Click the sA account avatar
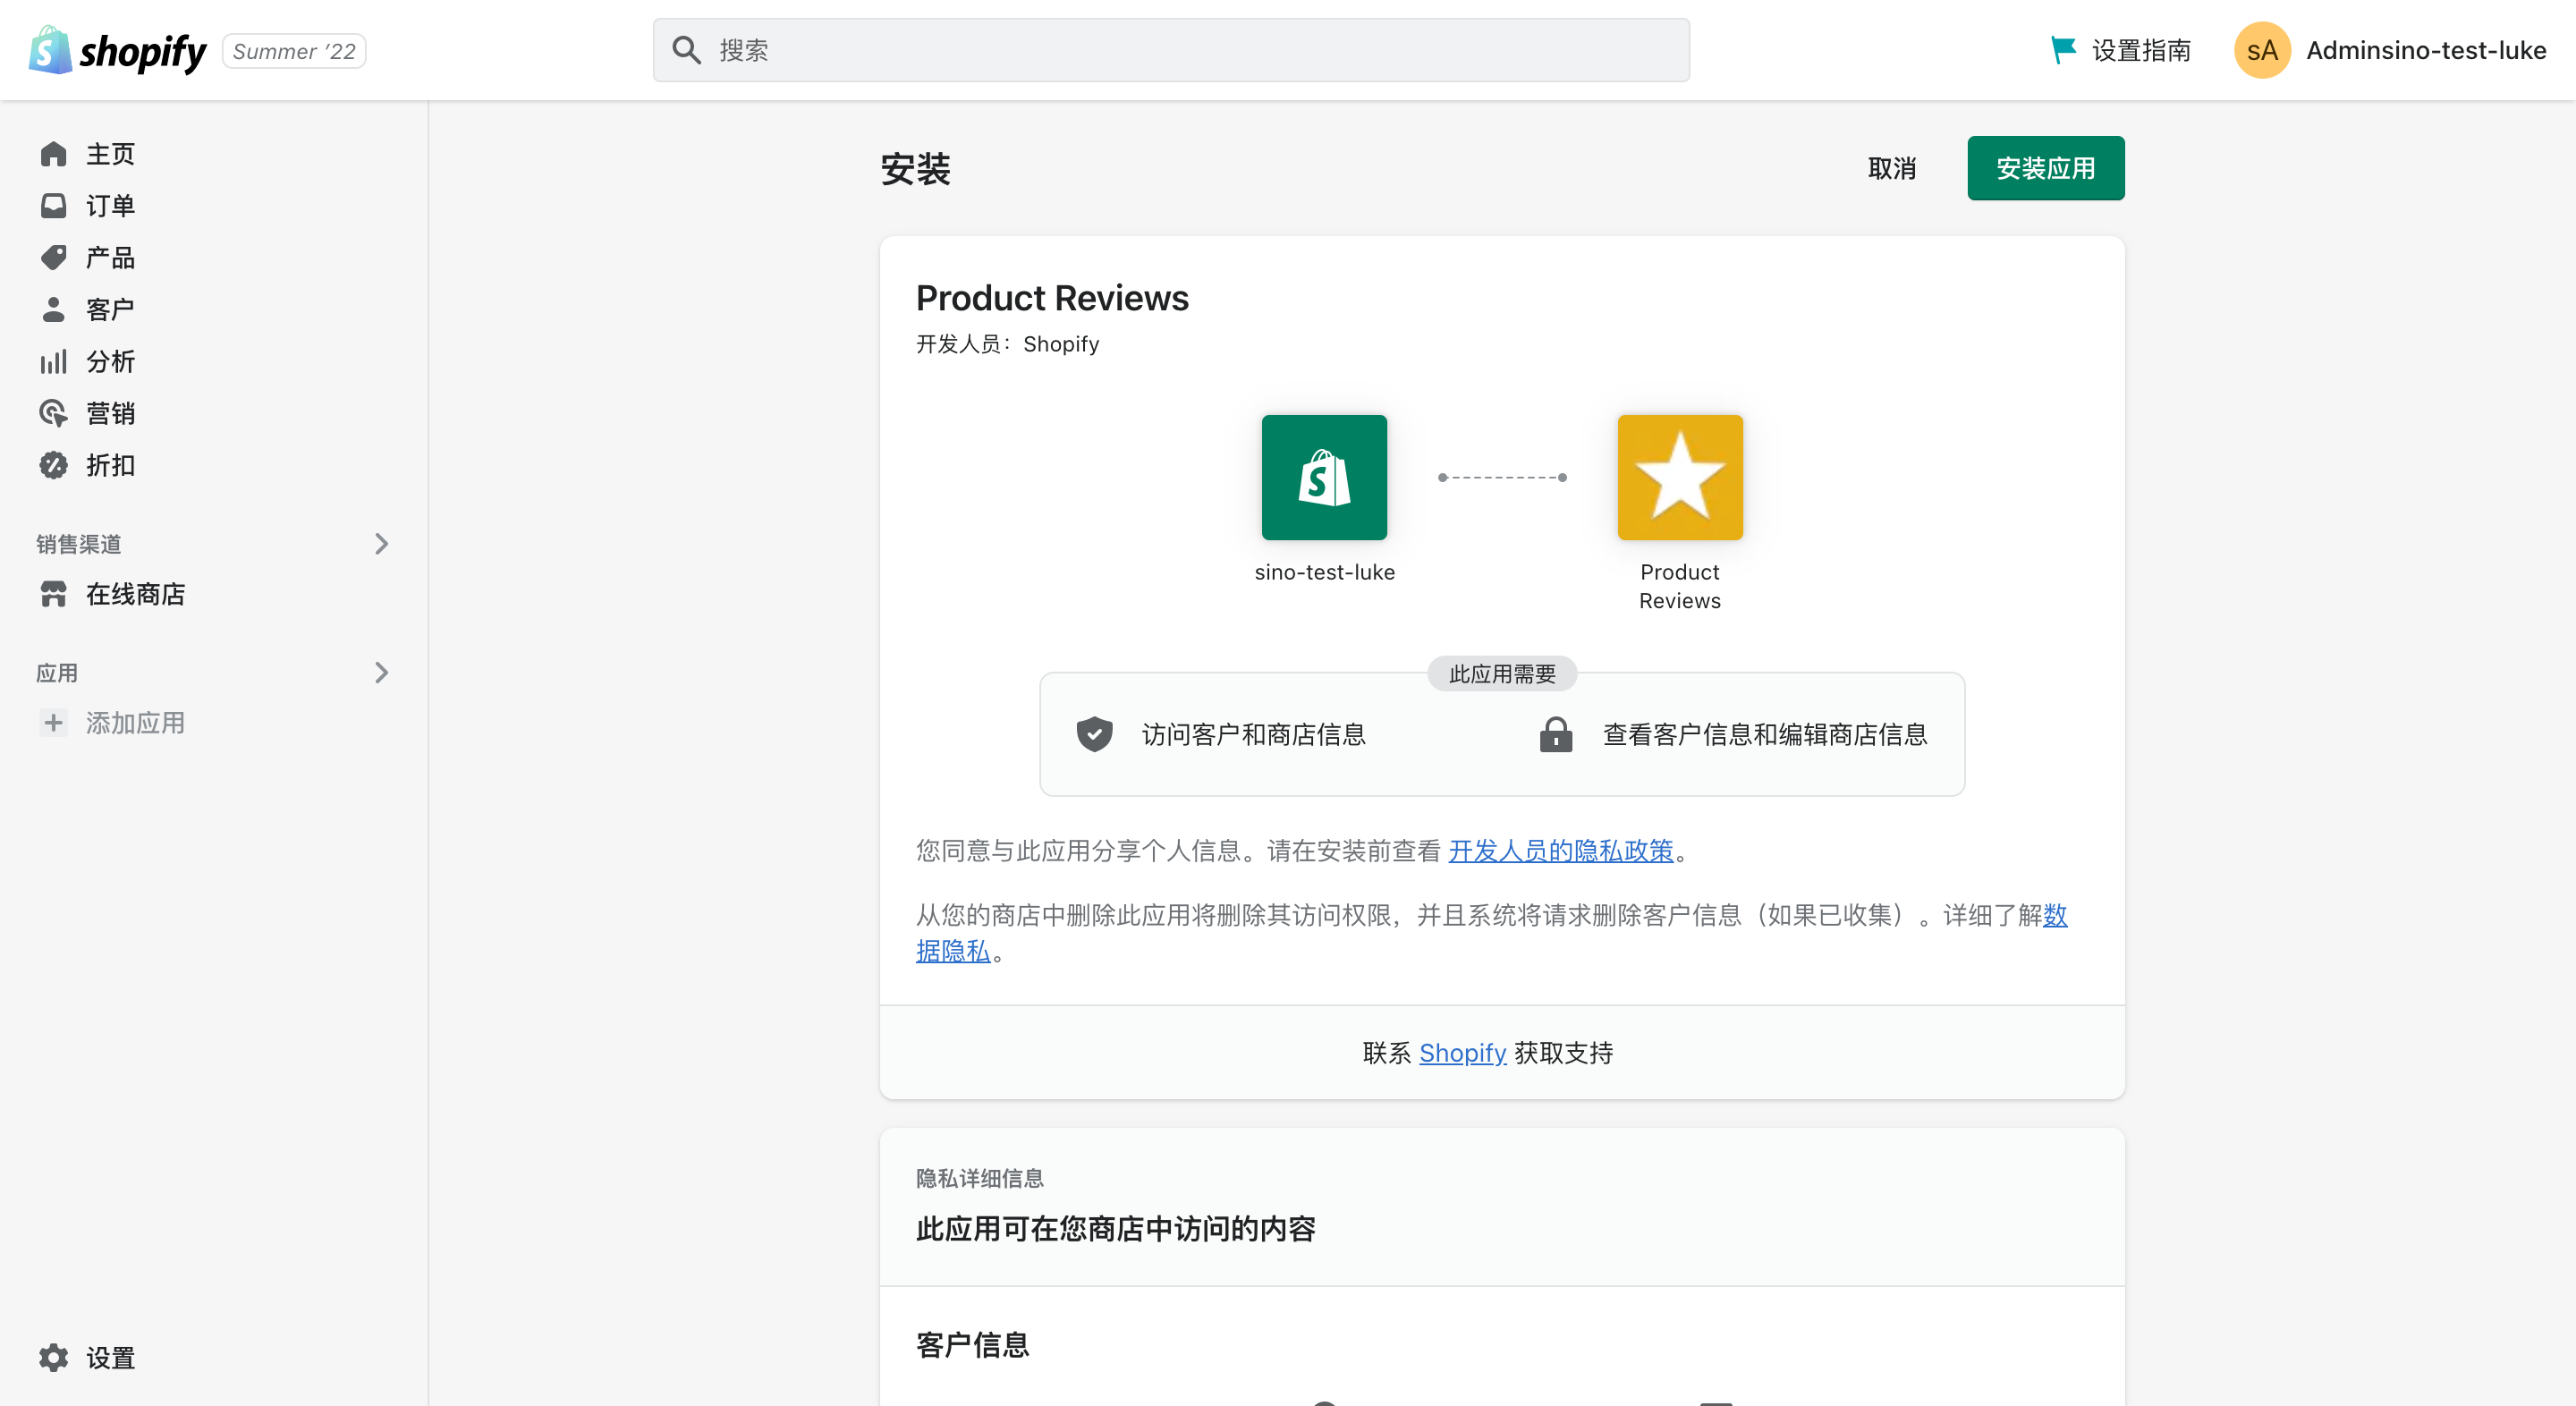 (x=2262, y=50)
